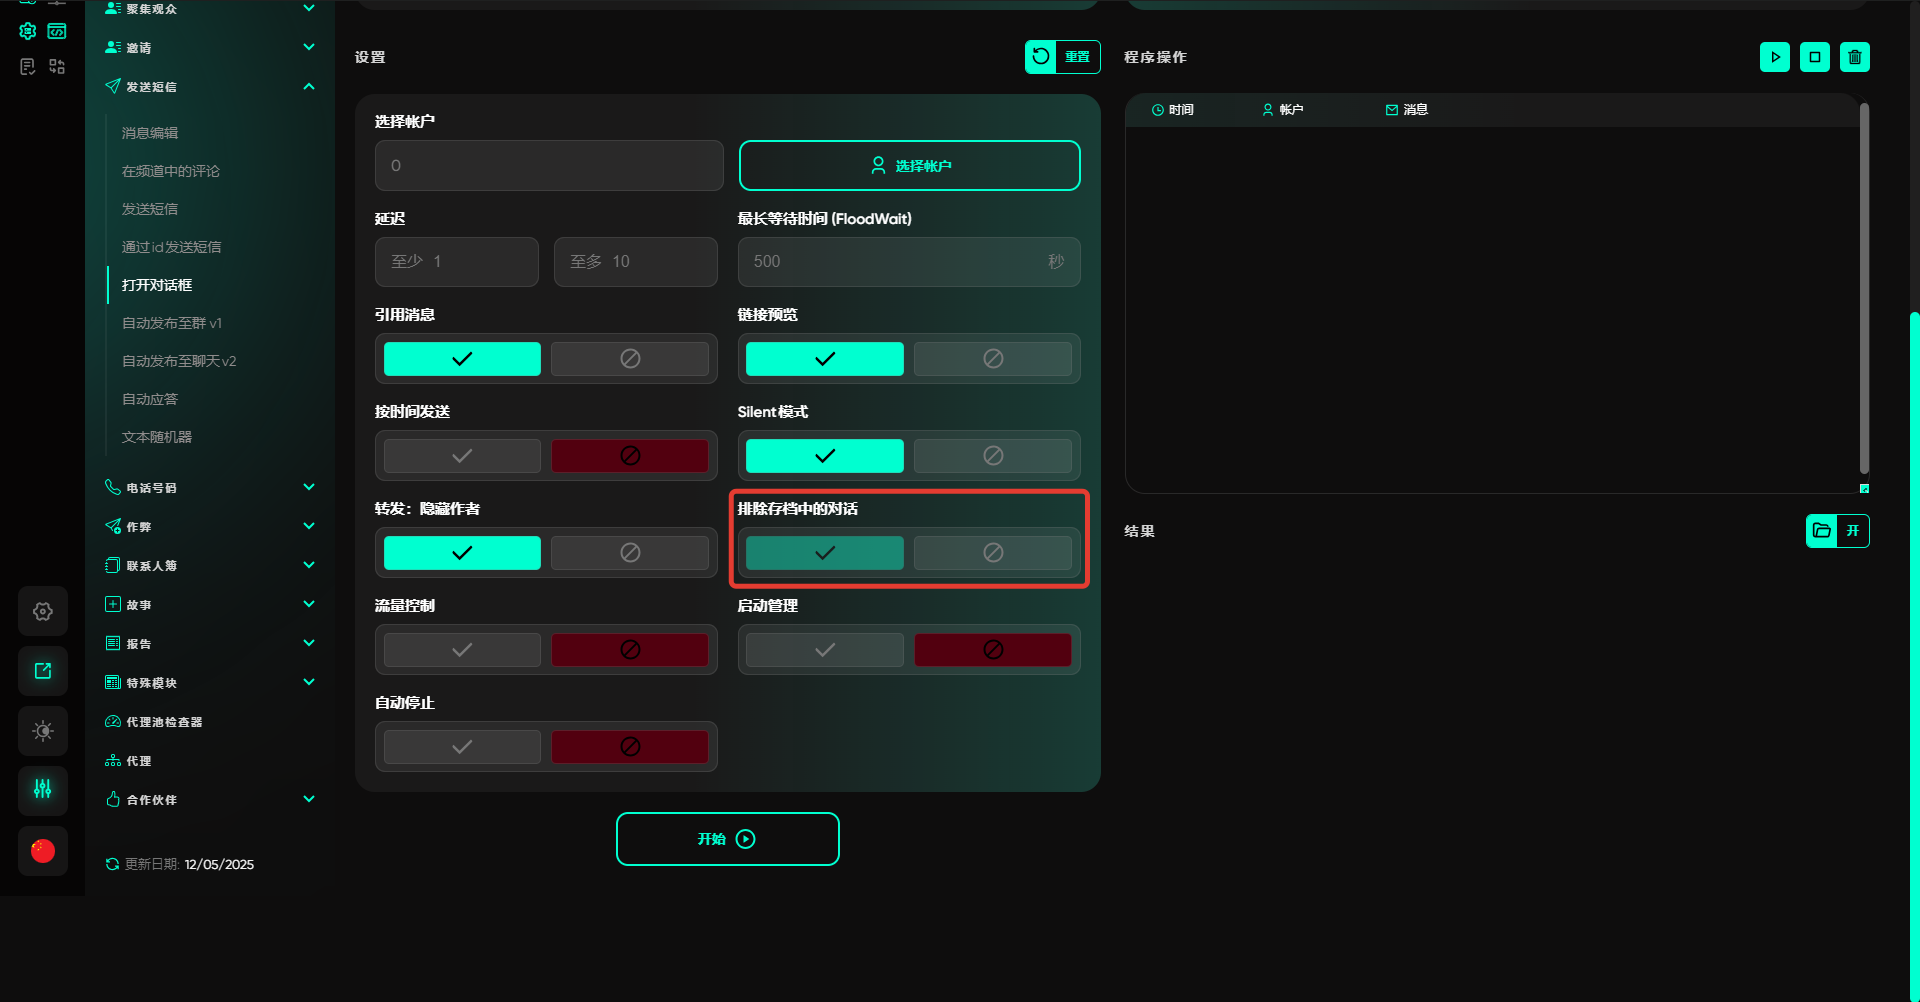Toggle the sun theme icon

[43, 731]
